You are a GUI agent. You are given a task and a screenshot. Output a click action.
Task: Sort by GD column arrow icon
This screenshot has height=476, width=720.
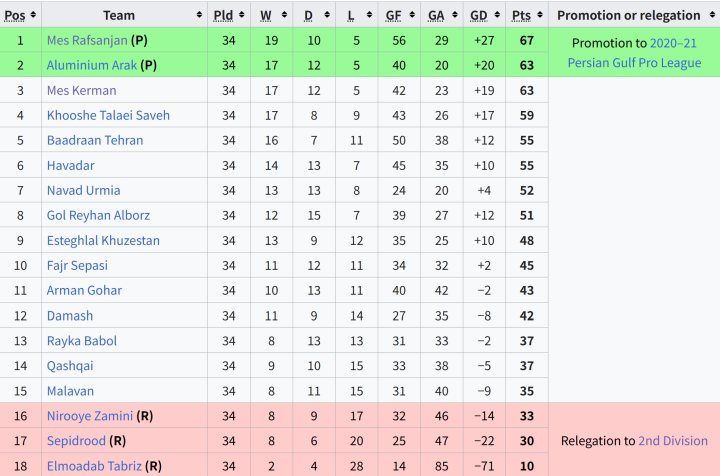497,15
